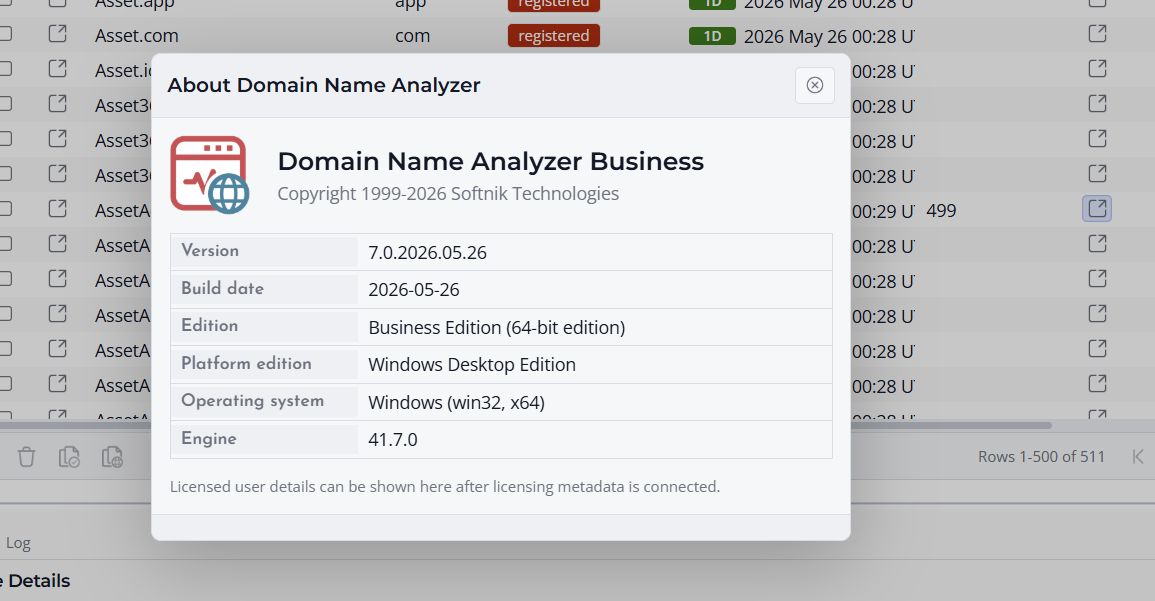Click the 'Engine' label cell
The width and height of the screenshot is (1155, 601).
[x=264, y=439]
